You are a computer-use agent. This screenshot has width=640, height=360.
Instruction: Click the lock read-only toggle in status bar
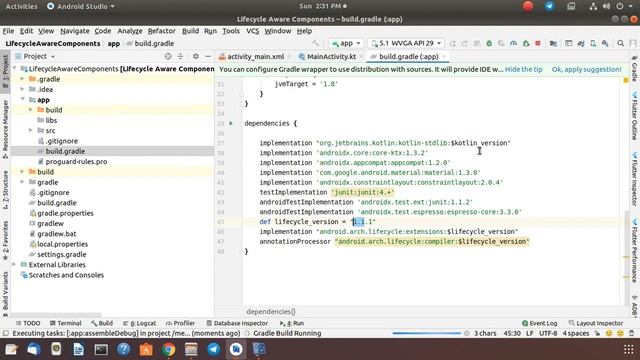597,333
